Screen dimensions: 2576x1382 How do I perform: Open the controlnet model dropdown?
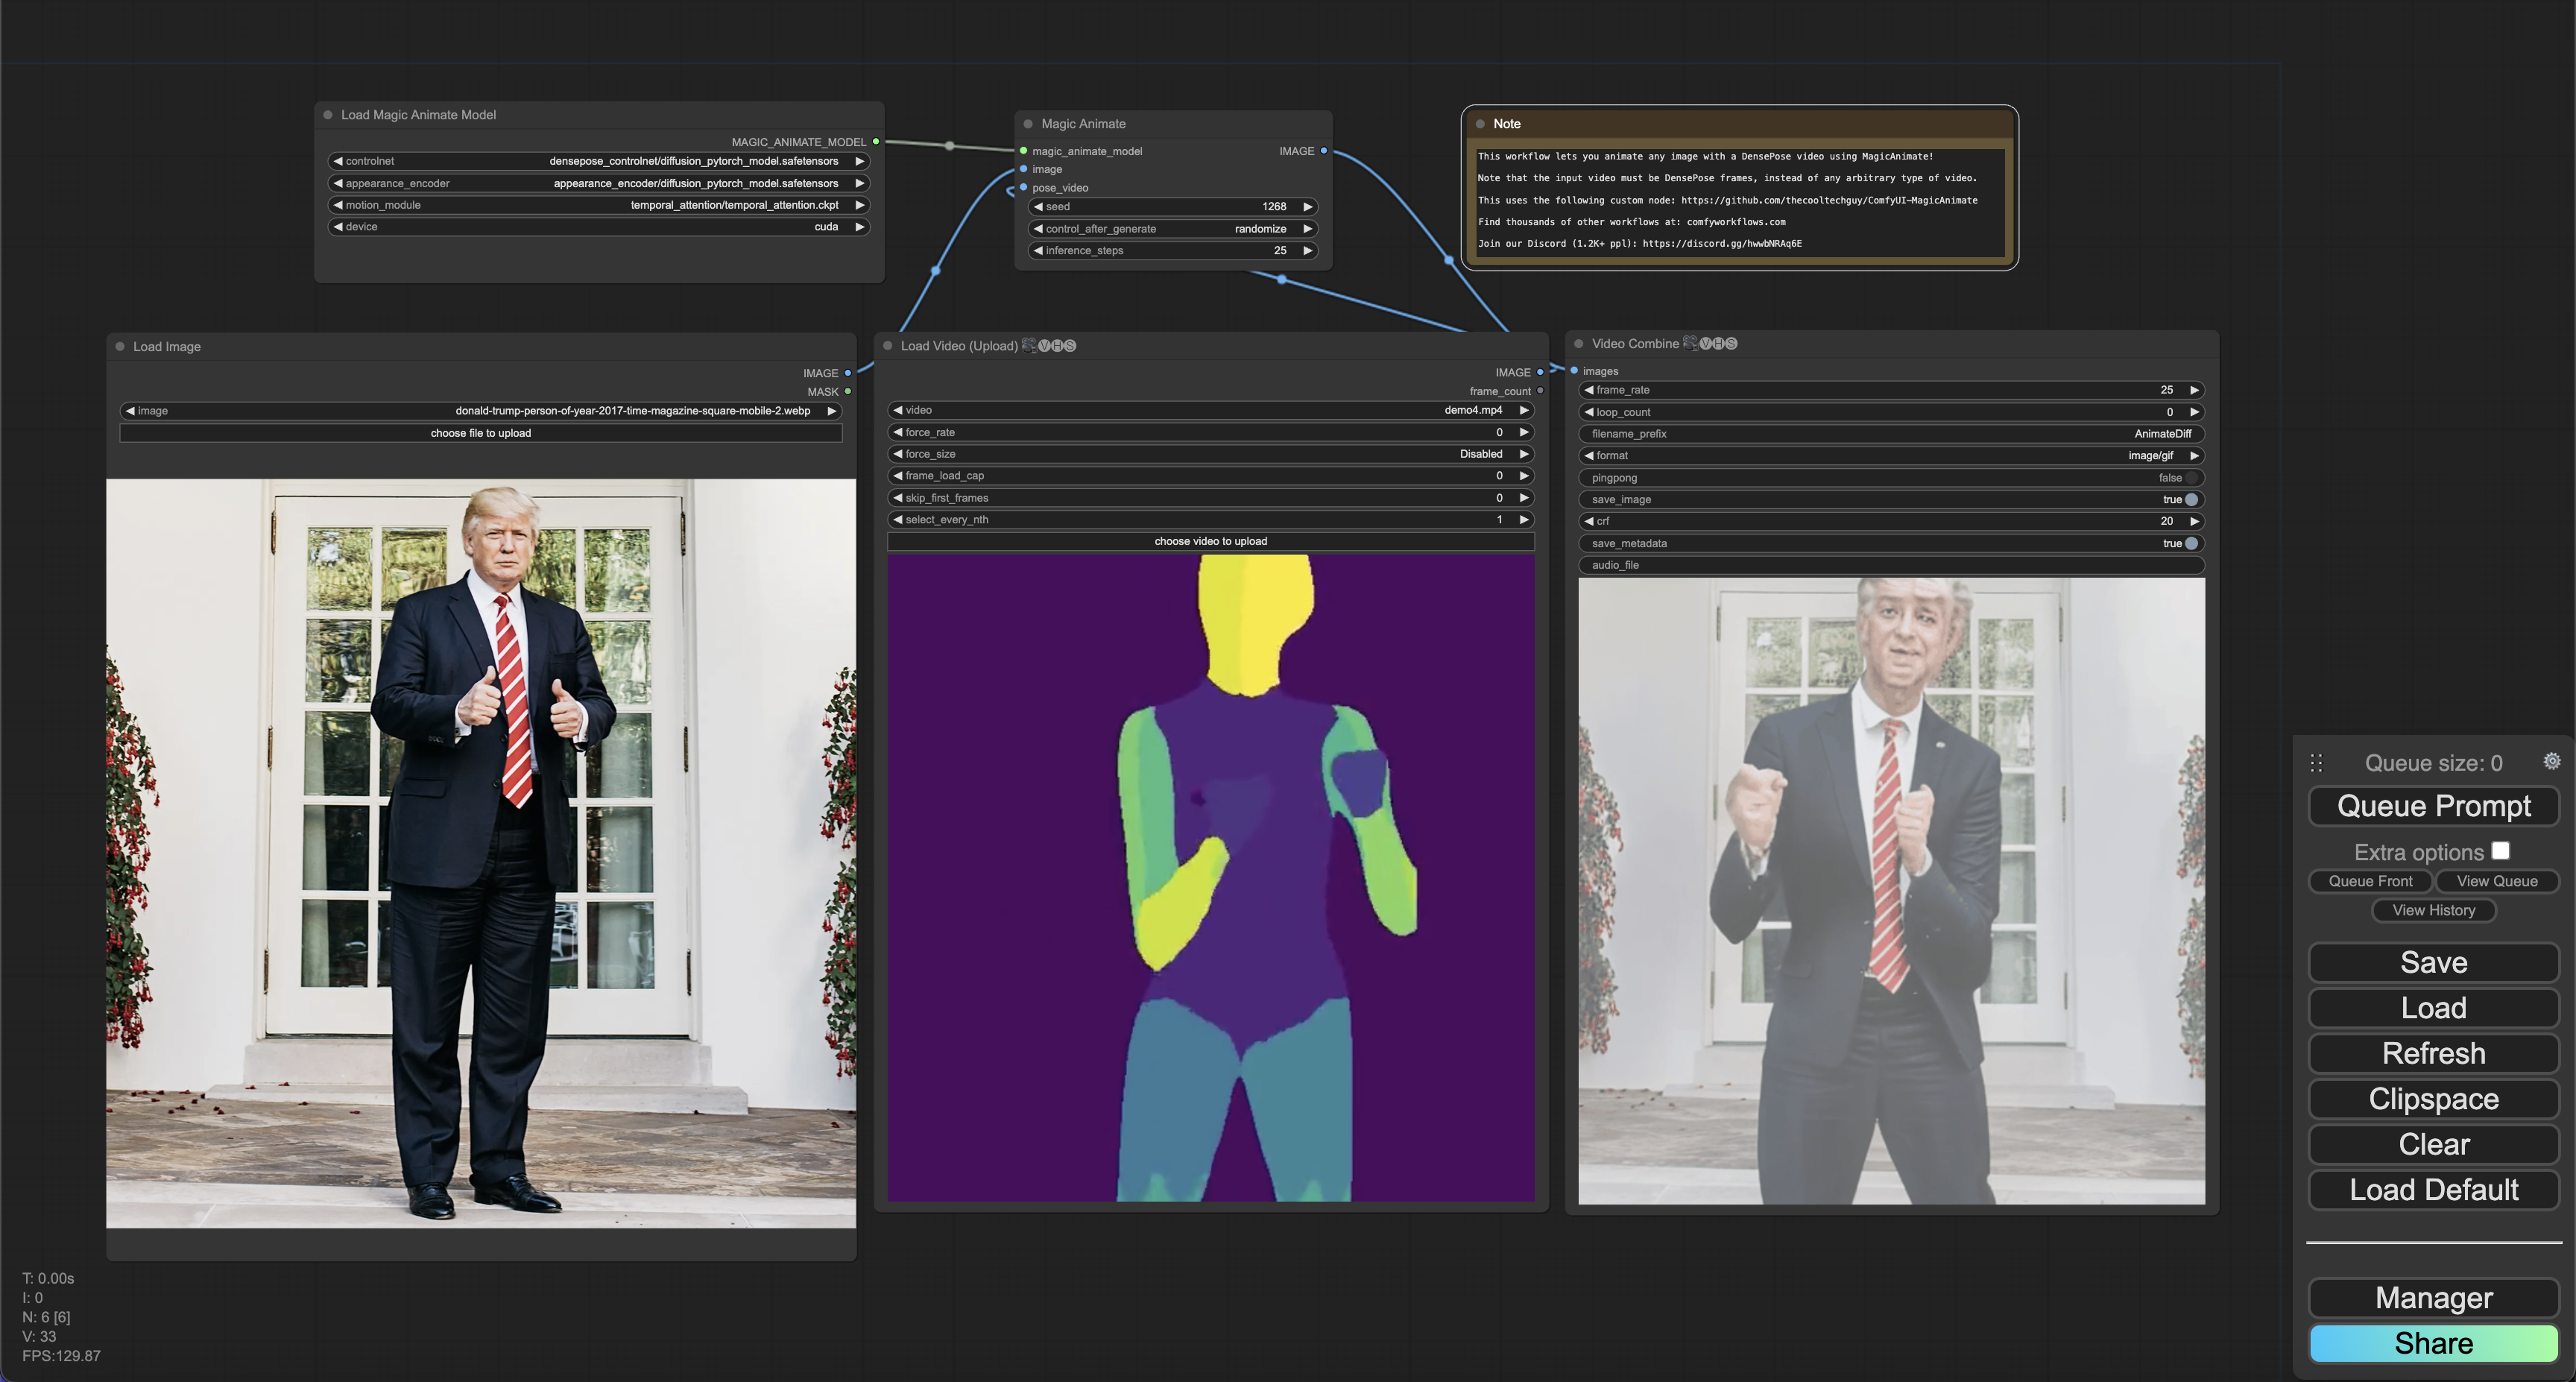(x=599, y=161)
